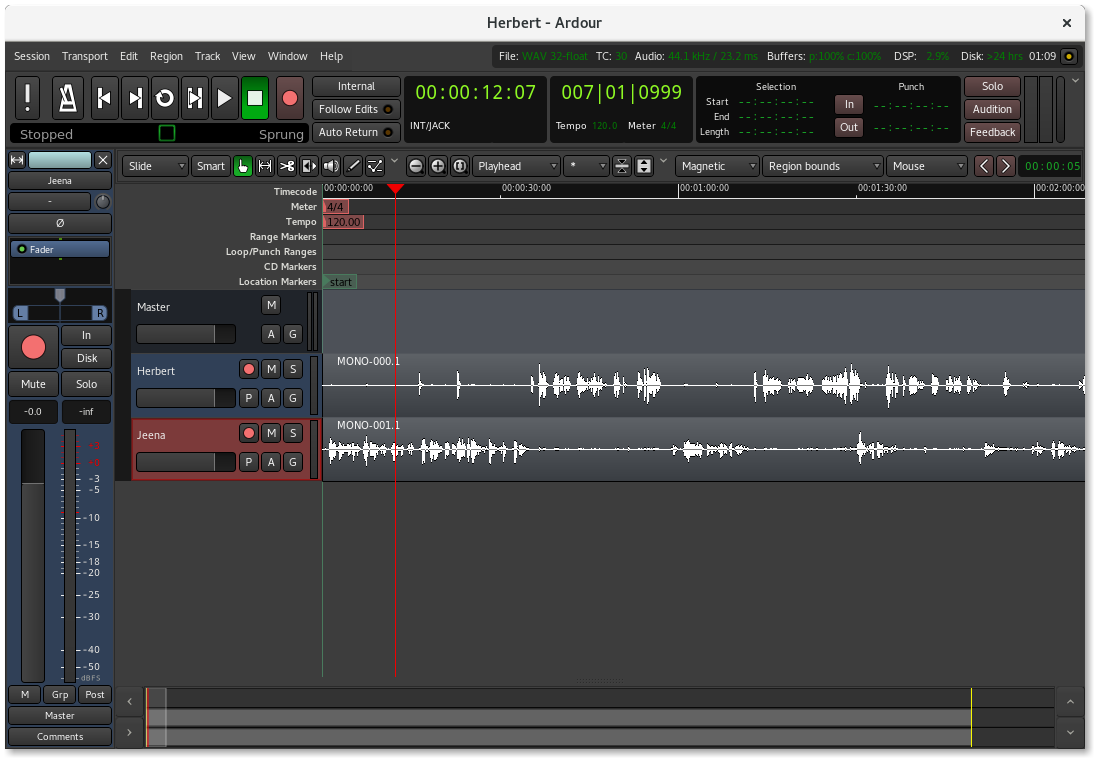Open the visible tracks asterisk dropdown
This screenshot has height=758, width=1094.
[586, 166]
